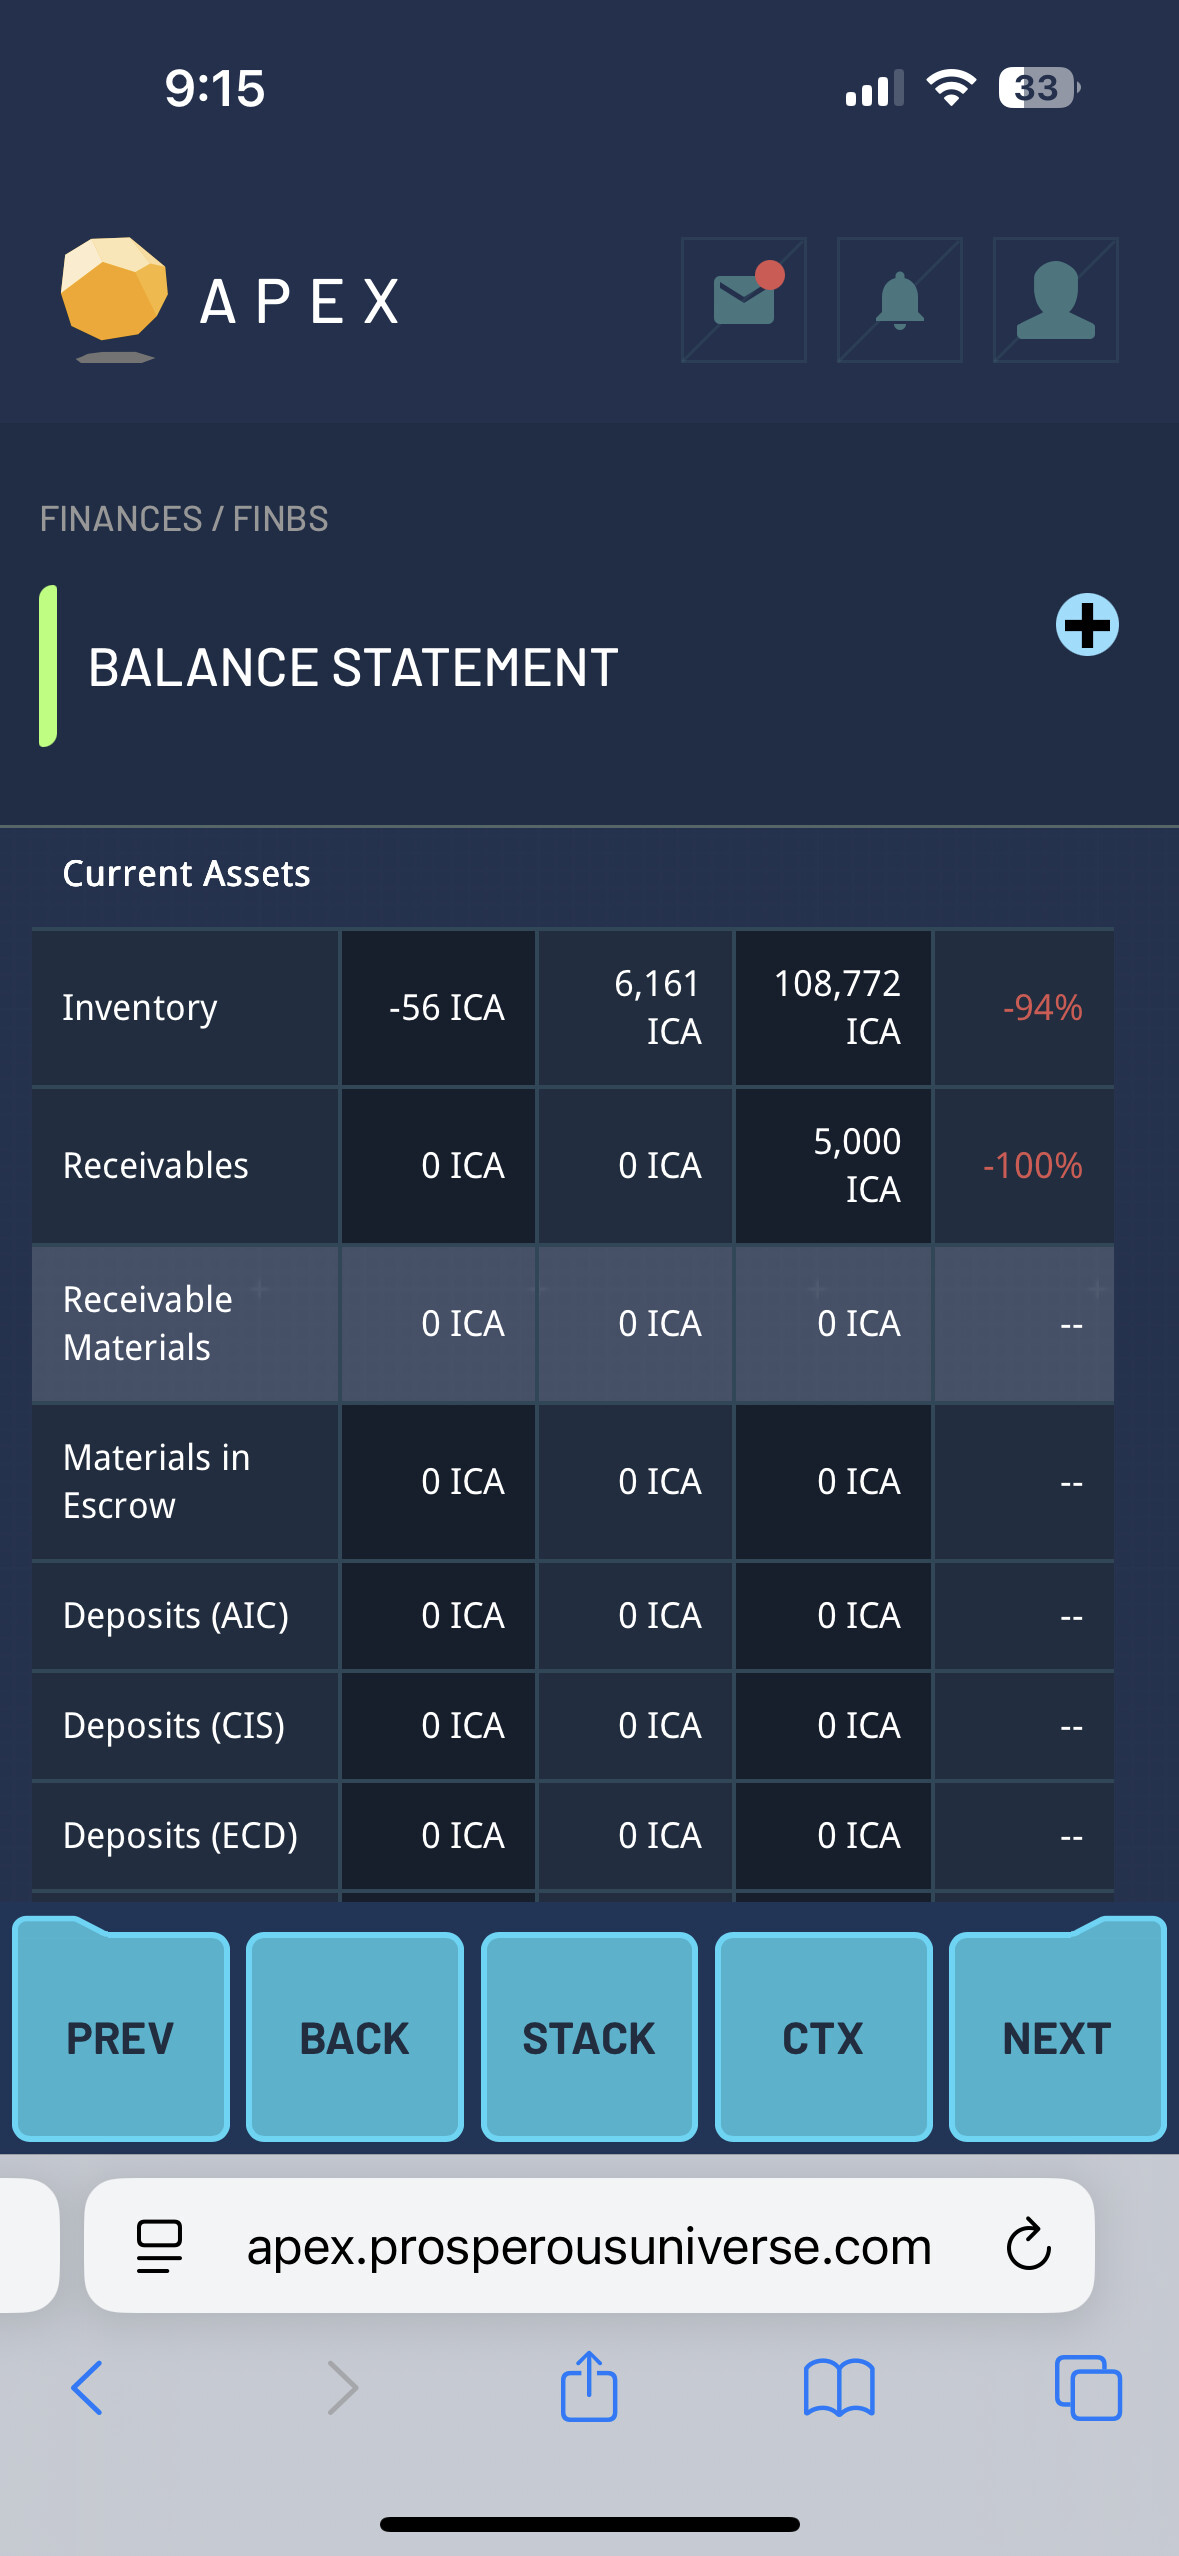The height and width of the screenshot is (2556, 1179).
Task: Open the mail messages icon
Action: point(744,299)
